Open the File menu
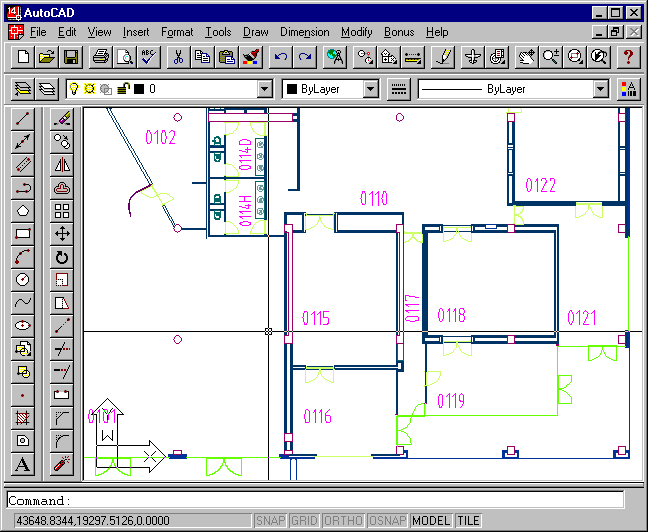This screenshot has width=648, height=532. pyautogui.click(x=38, y=32)
